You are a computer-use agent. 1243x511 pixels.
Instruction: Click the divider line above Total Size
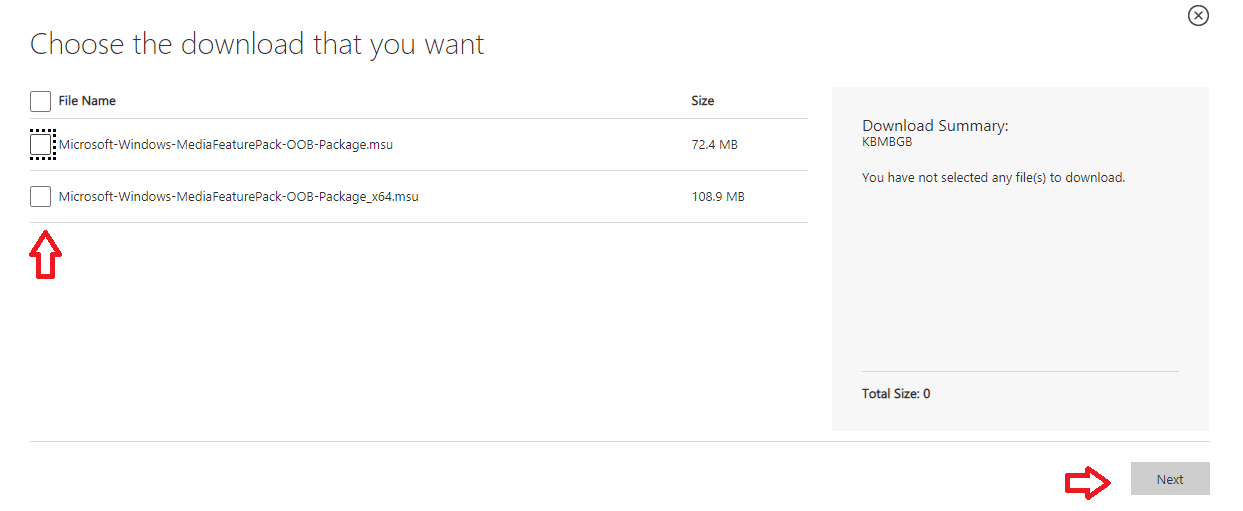(x=1020, y=371)
